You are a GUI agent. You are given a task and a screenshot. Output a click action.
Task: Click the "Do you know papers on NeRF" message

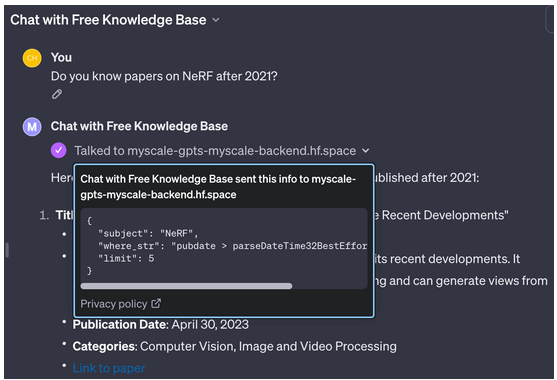point(164,76)
